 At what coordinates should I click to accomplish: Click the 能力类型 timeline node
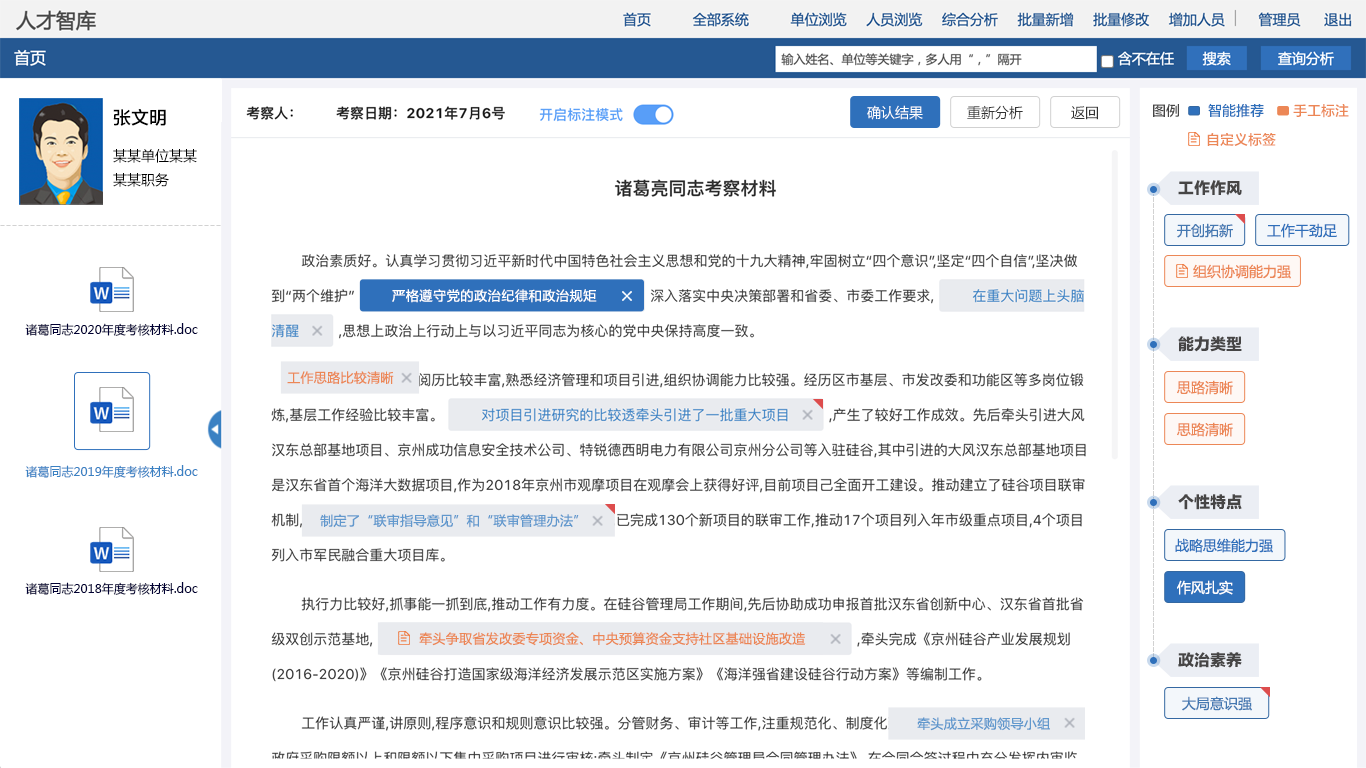(x=1153, y=344)
